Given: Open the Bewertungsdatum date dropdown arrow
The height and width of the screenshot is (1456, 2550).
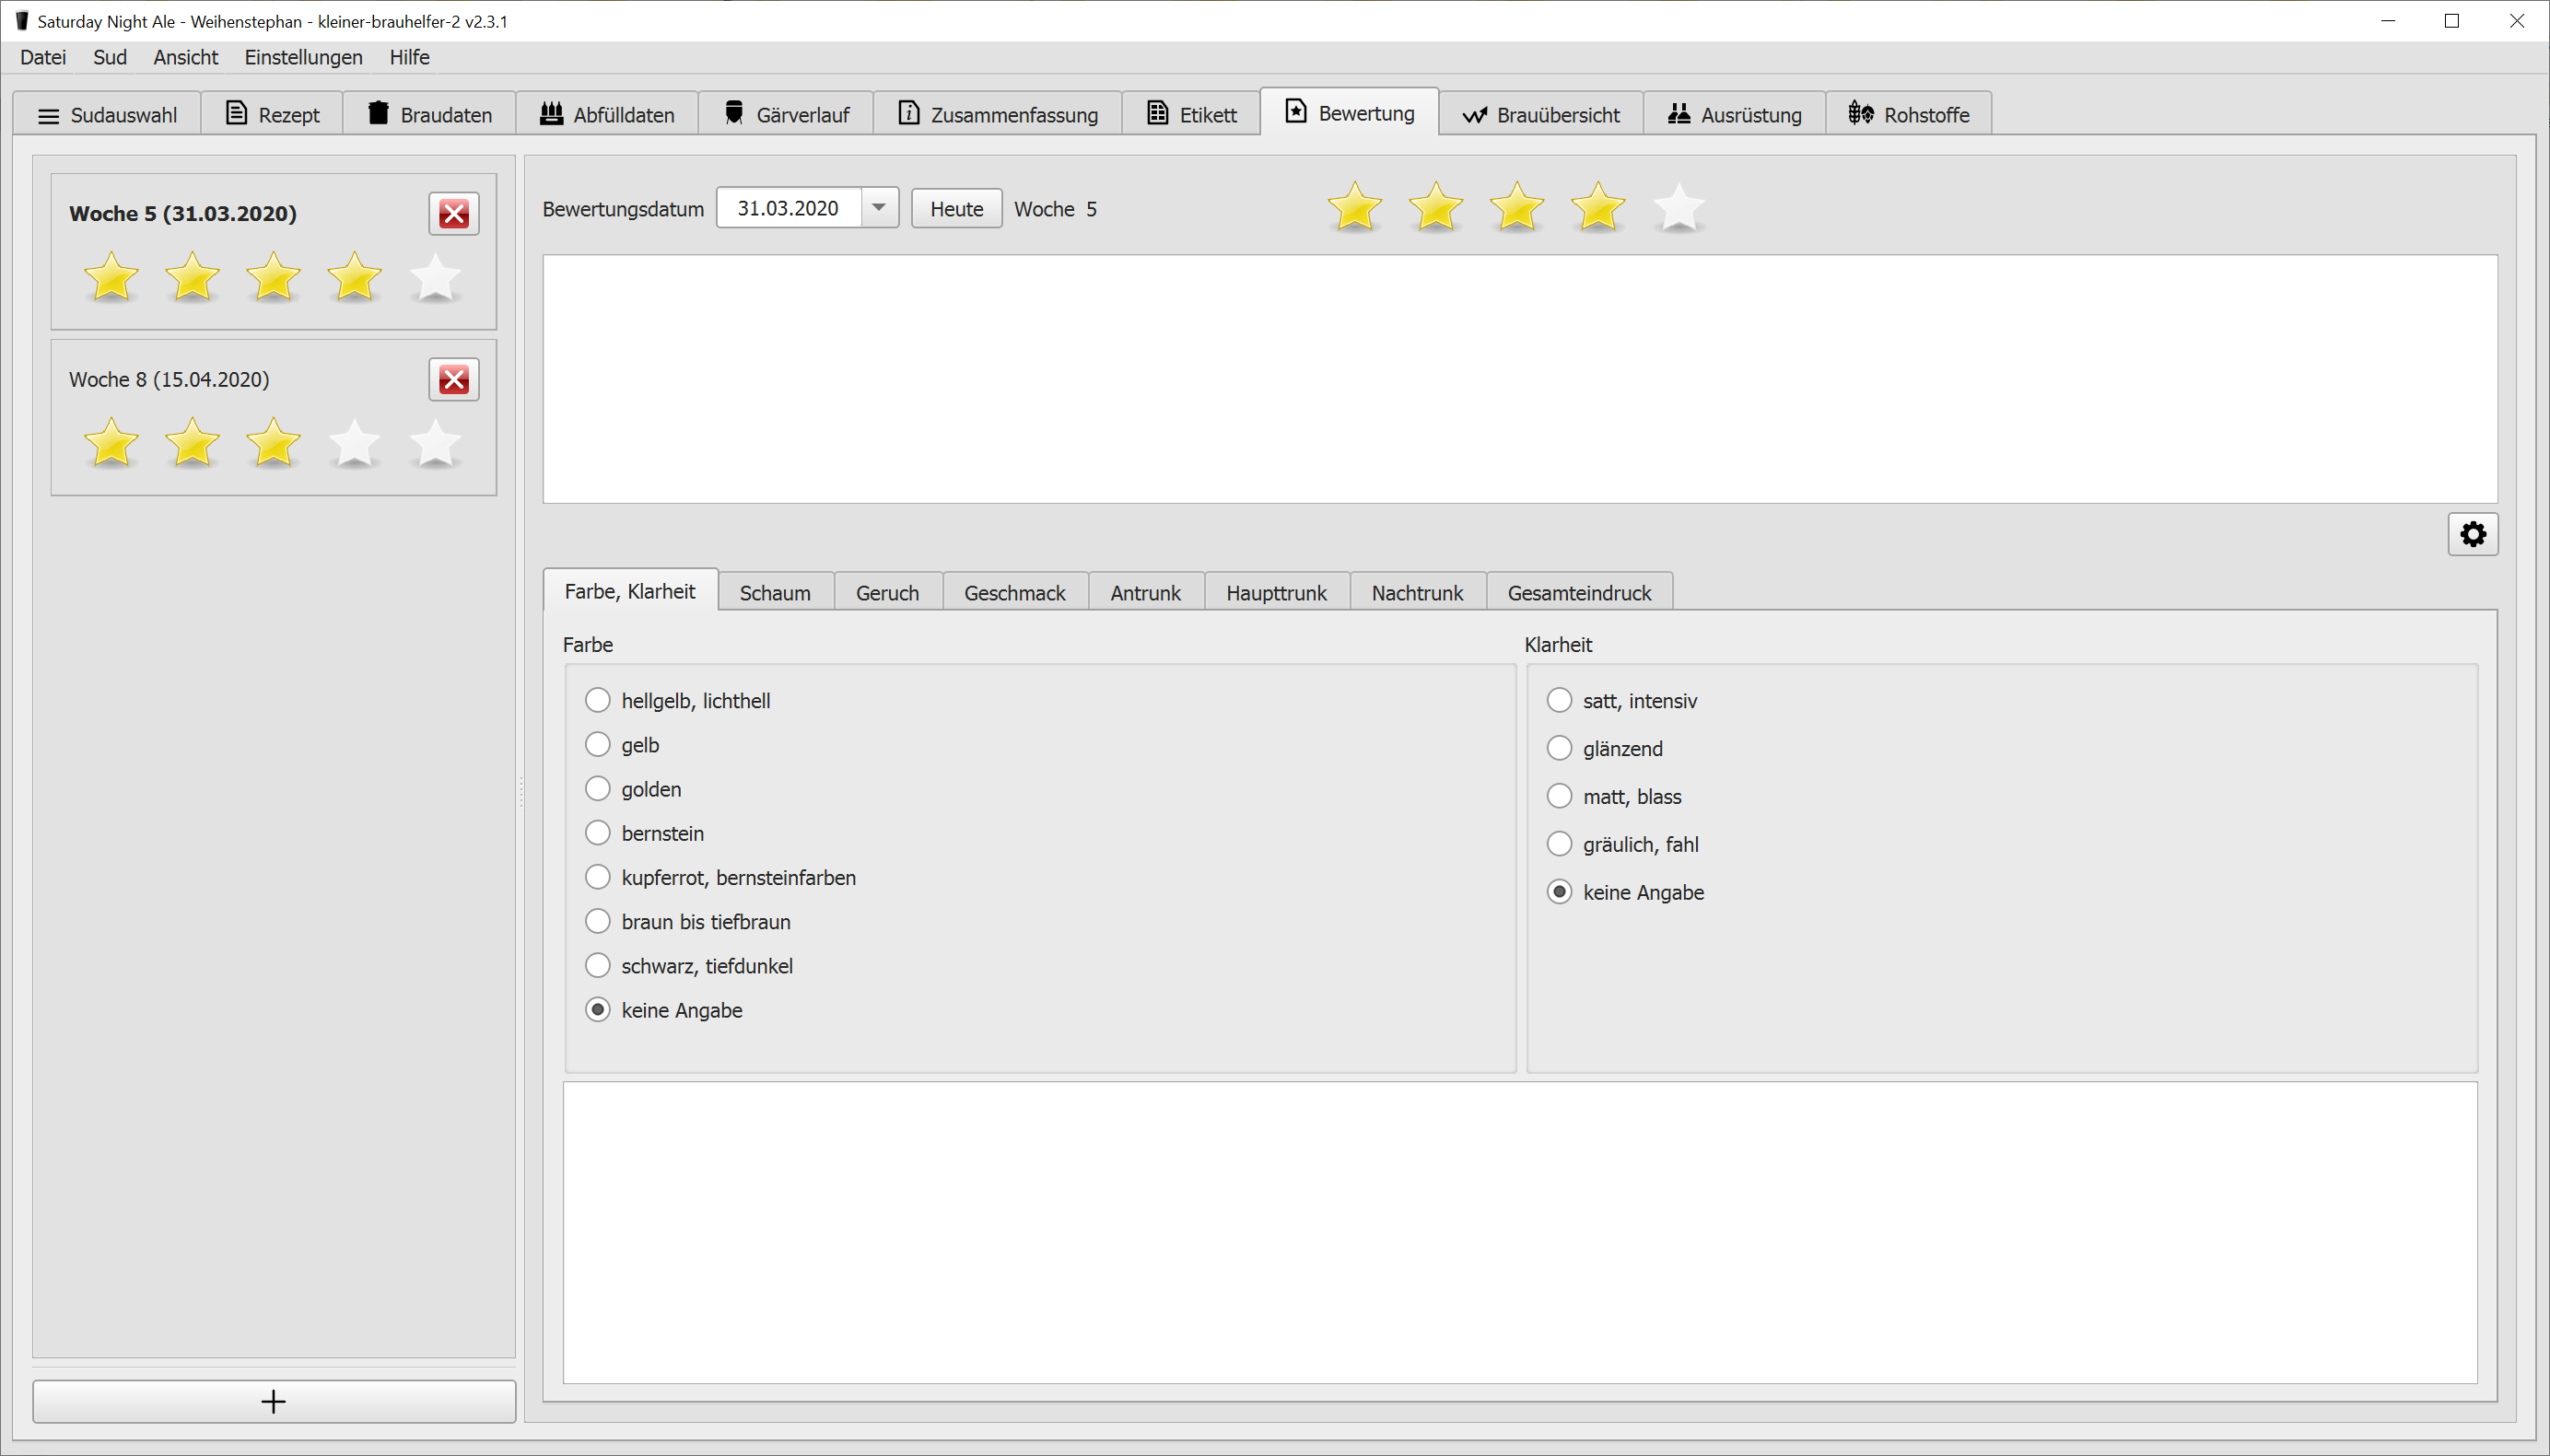Looking at the screenshot, I should click(x=878, y=208).
